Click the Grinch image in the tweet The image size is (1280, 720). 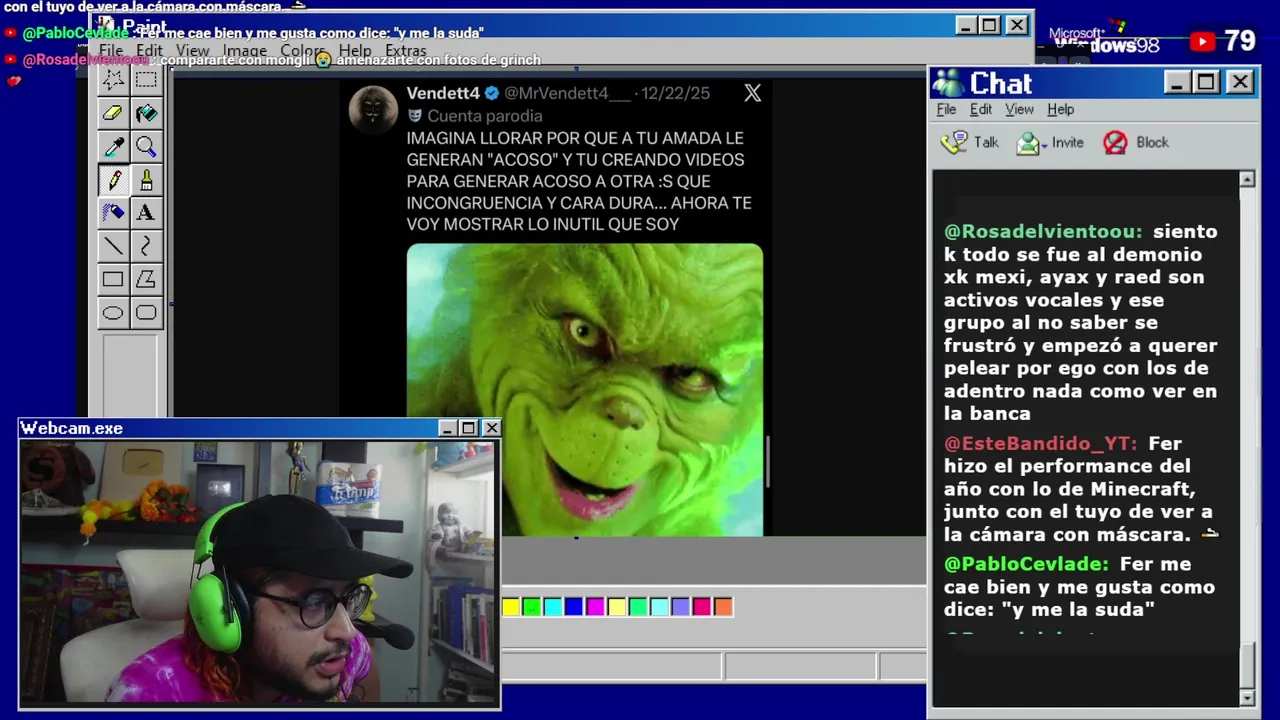tap(584, 390)
